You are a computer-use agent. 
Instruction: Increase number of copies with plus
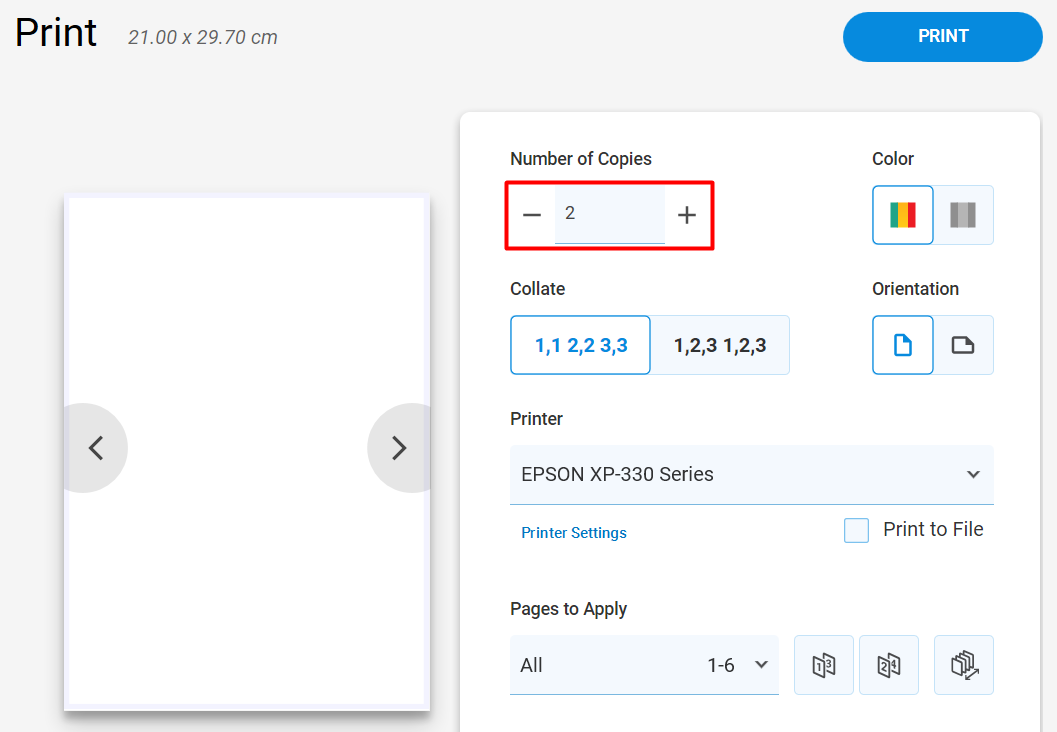point(686,215)
